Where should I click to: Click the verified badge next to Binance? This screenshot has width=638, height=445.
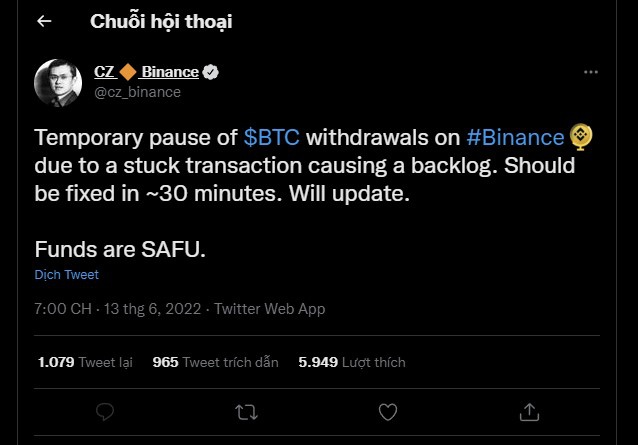click(x=211, y=72)
